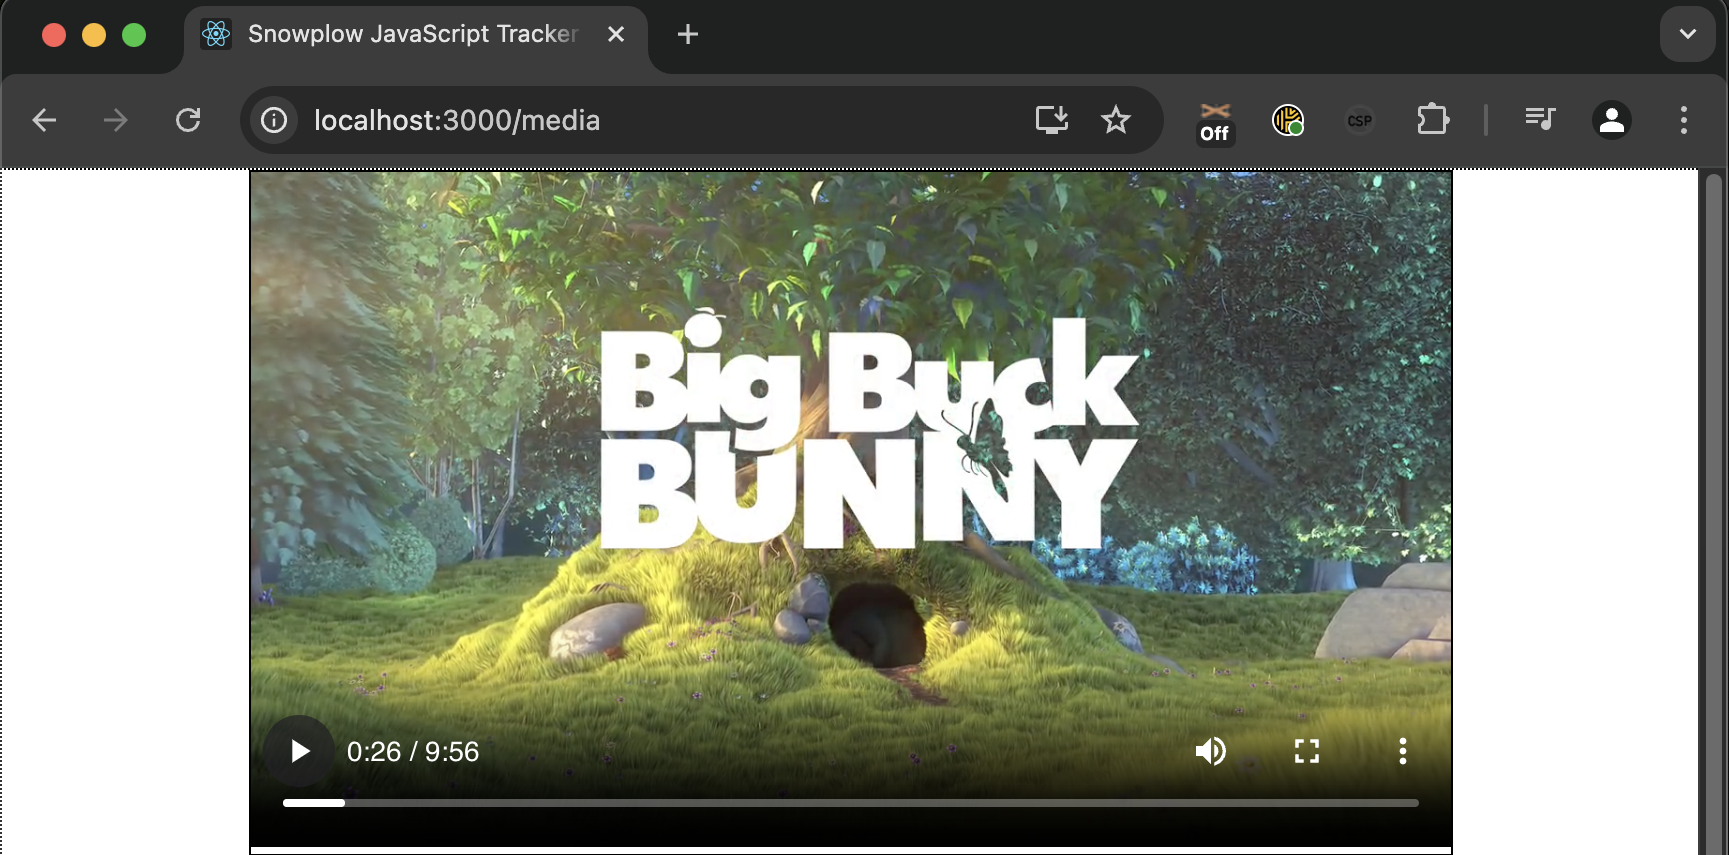Click the video progress bar

pos(850,803)
